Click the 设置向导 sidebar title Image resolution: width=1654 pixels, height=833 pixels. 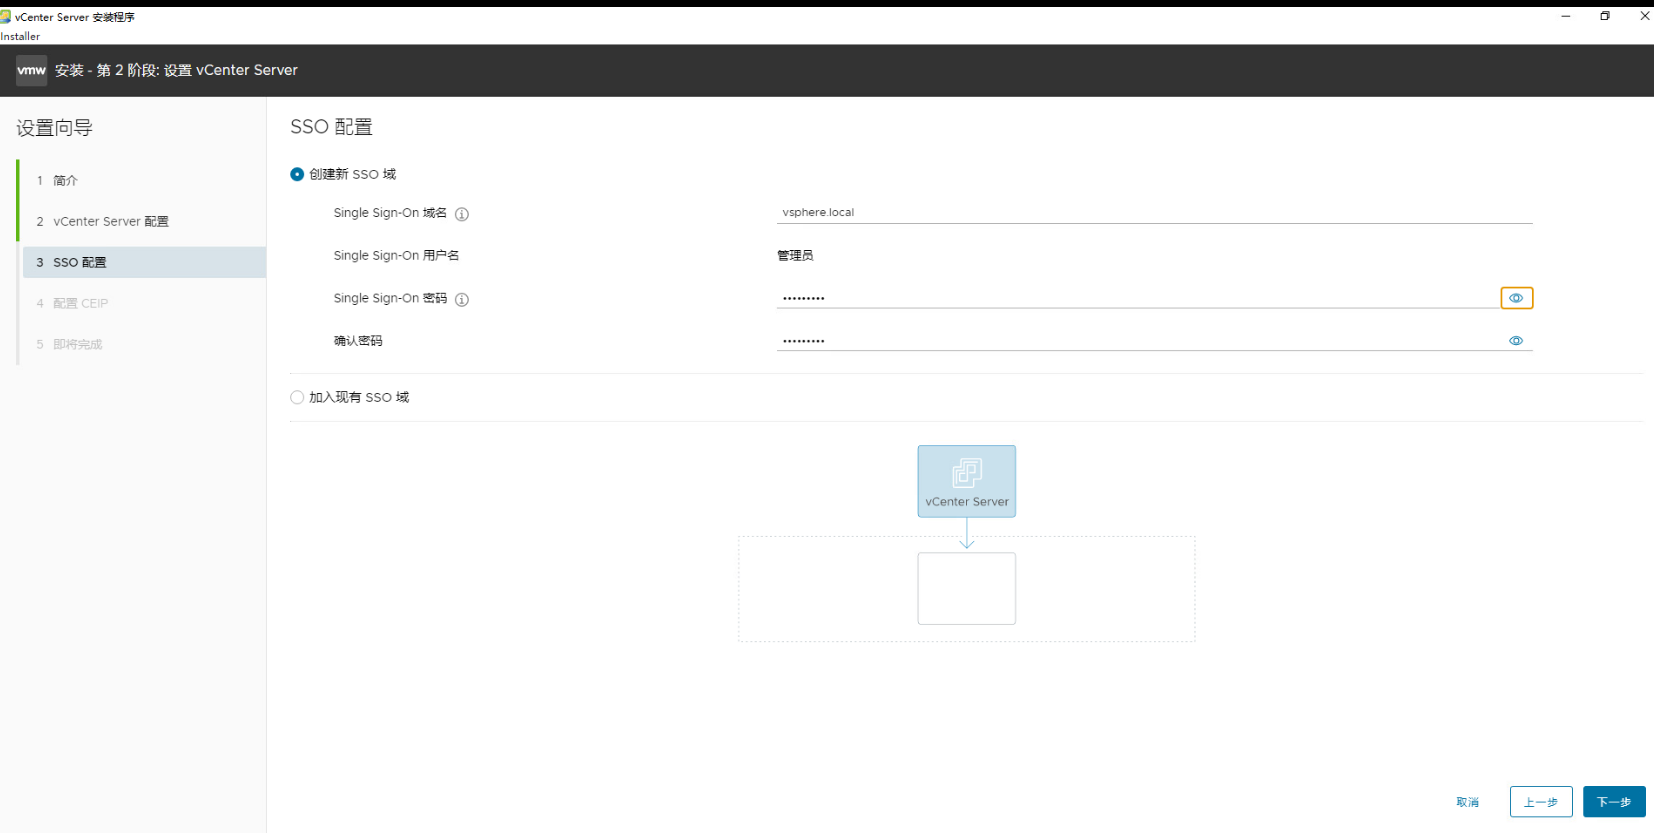tap(54, 128)
